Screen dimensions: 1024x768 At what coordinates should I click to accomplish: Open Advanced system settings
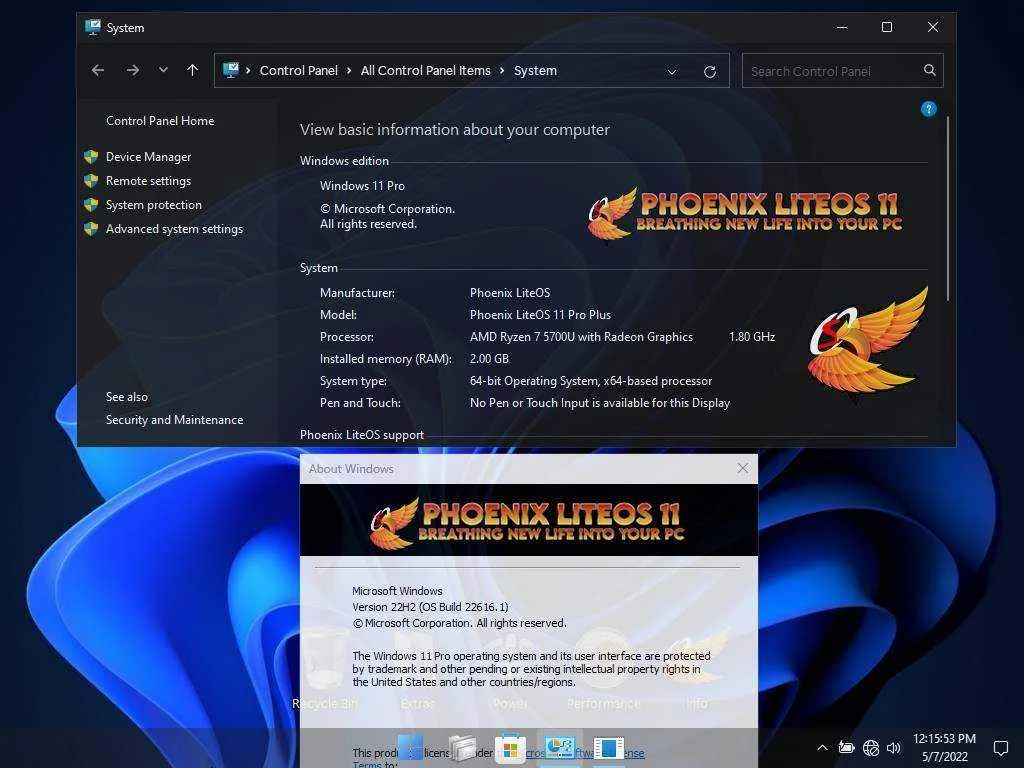(x=174, y=229)
